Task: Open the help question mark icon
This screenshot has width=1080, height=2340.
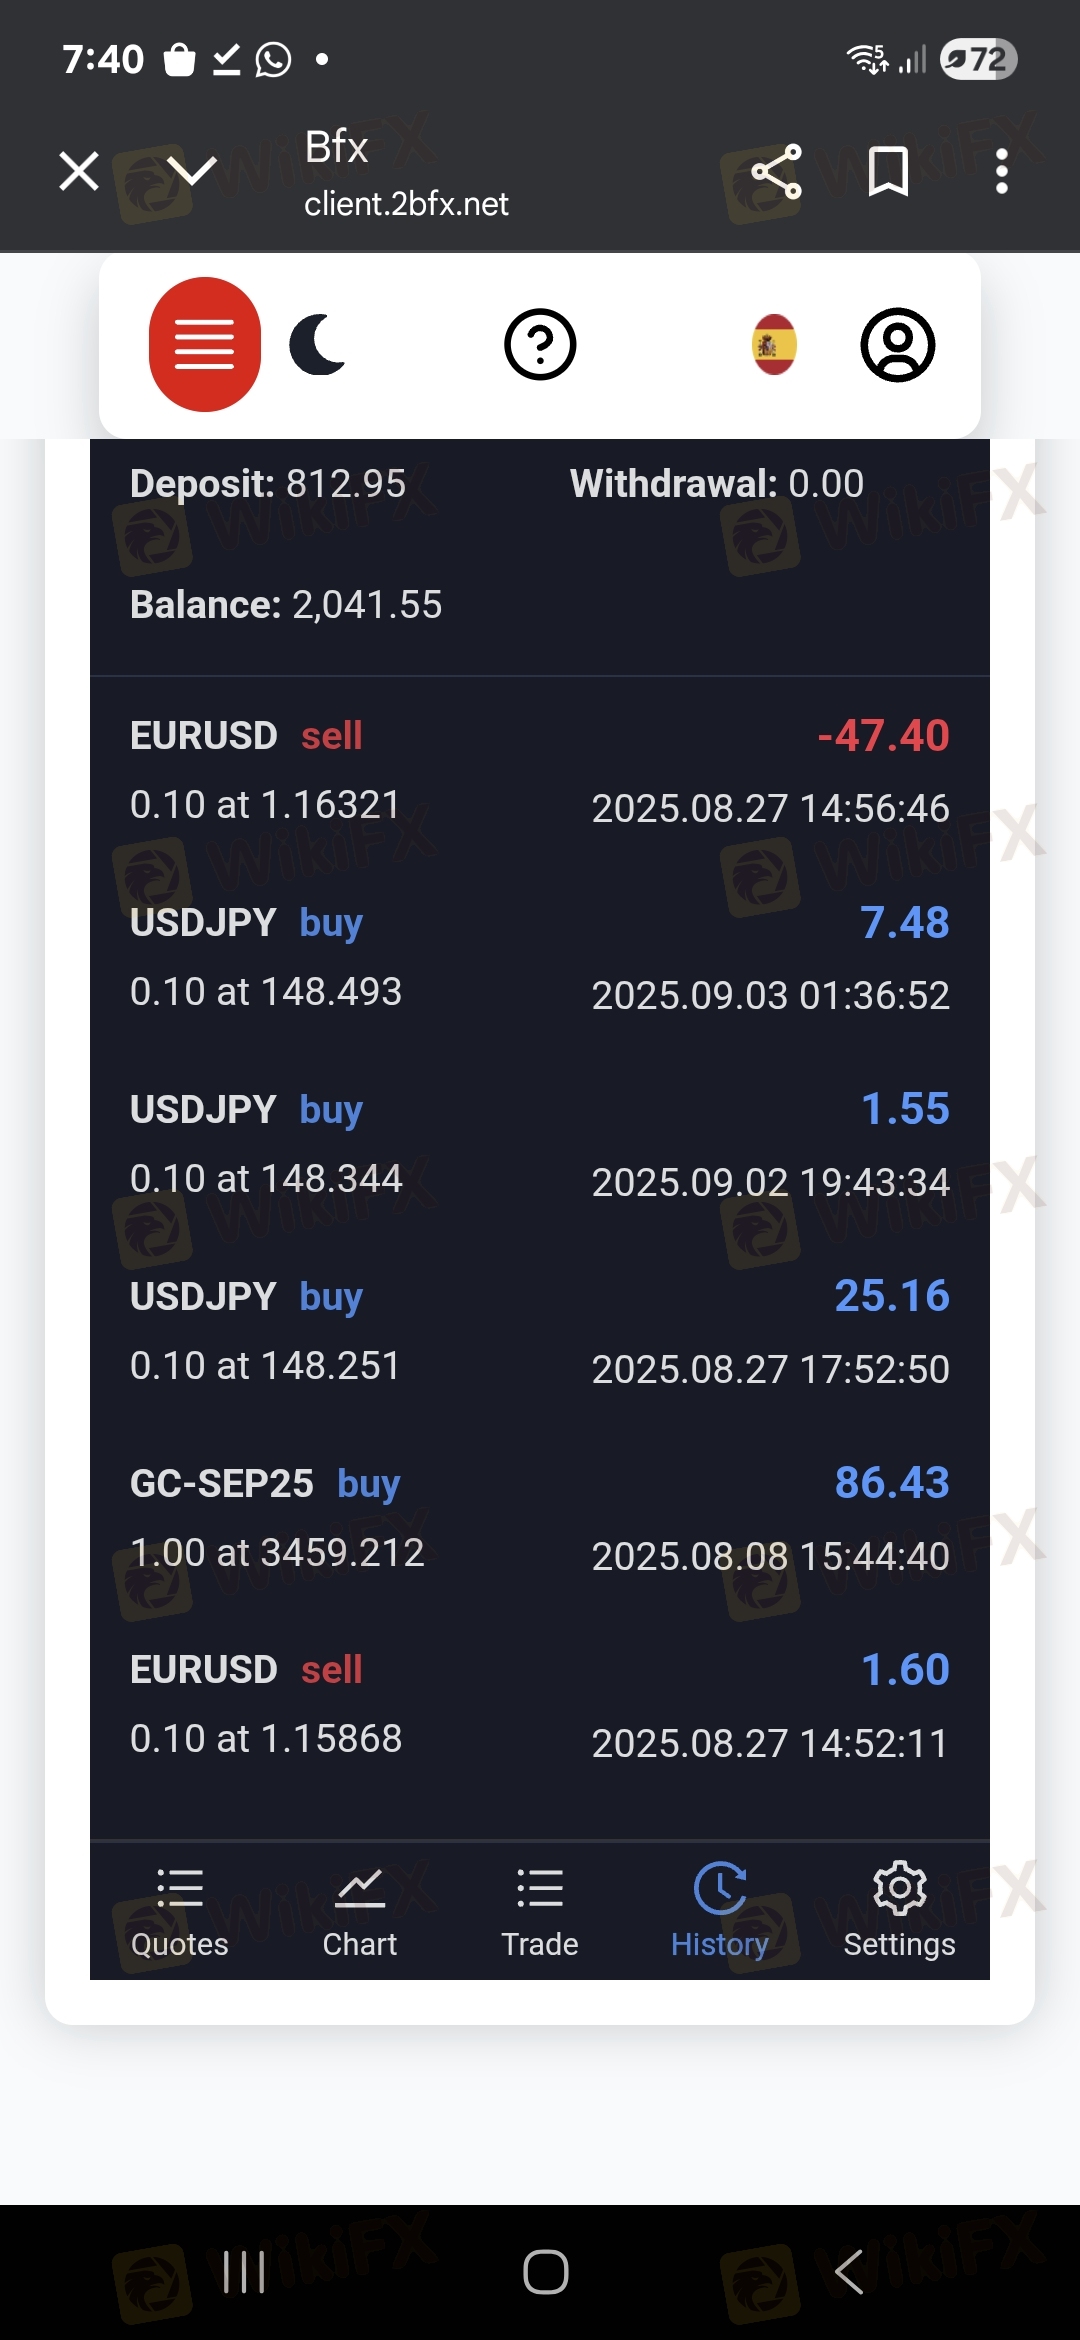Action: point(540,345)
